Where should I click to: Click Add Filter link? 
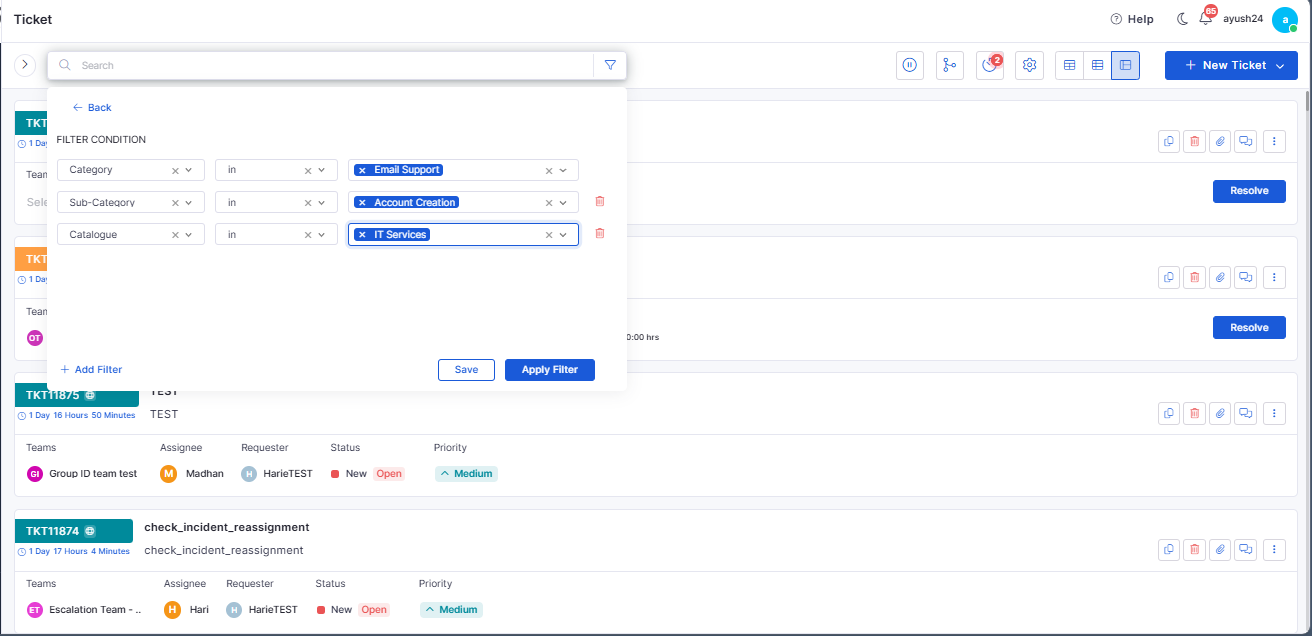[x=91, y=369]
